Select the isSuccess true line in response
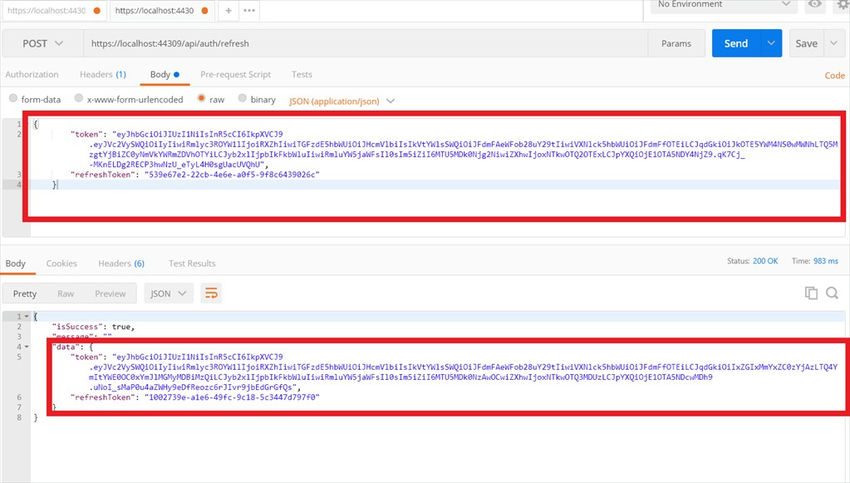Image resolution: width=850 pixels, height=483 pixels. tap(93, 326)
